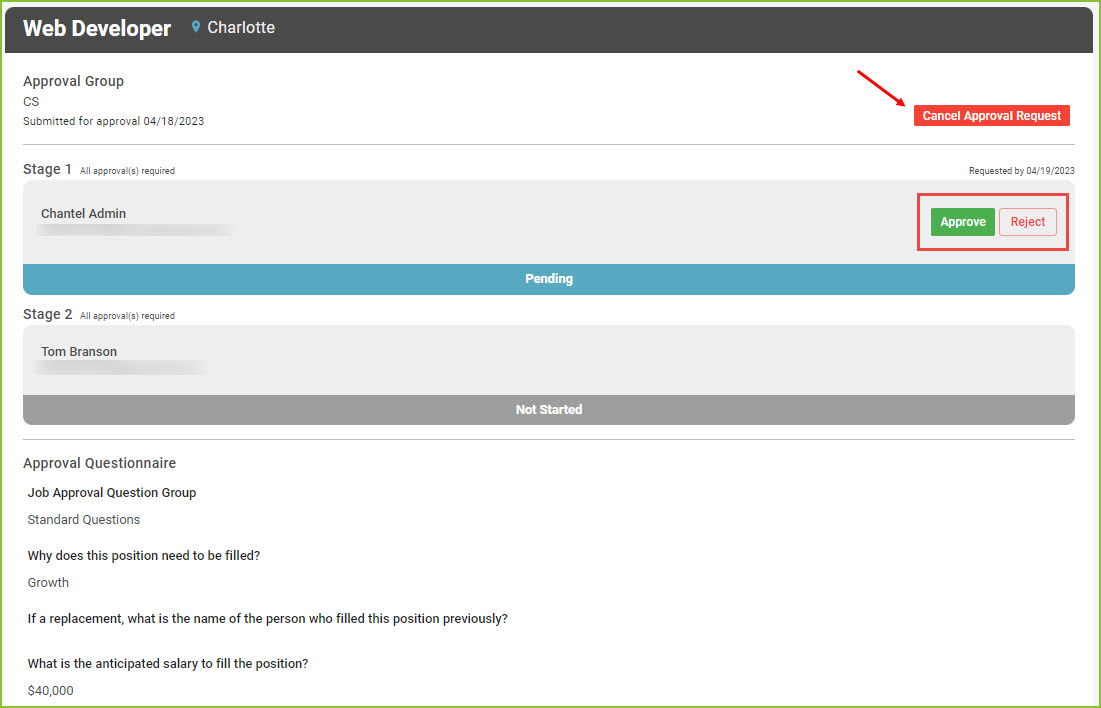Select the Tom Branson approver name

click(79, 351)
